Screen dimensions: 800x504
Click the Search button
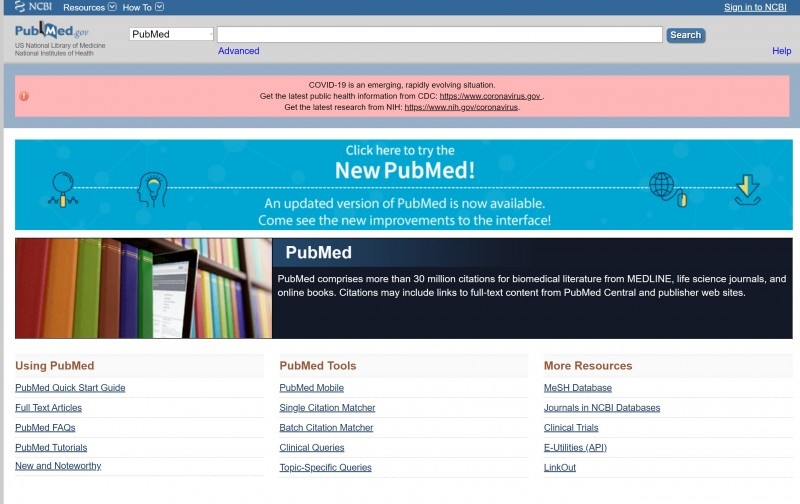(686, 35)
